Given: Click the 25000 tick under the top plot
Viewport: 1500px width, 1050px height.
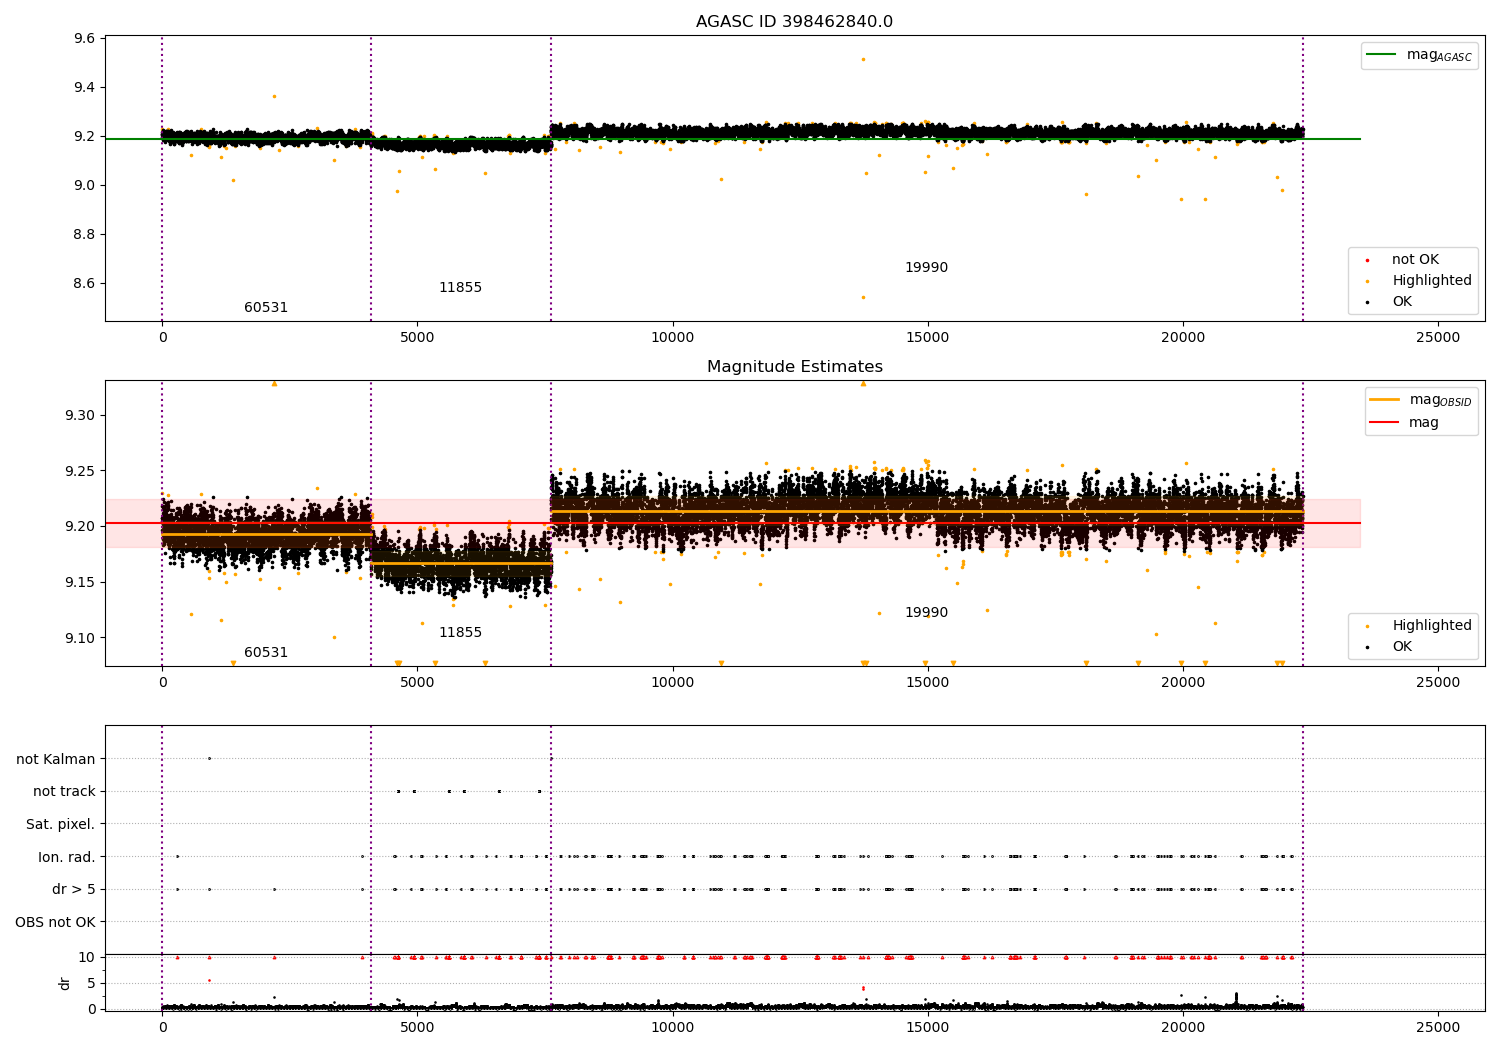Looking at the screenshot, I should point(1438,338).
